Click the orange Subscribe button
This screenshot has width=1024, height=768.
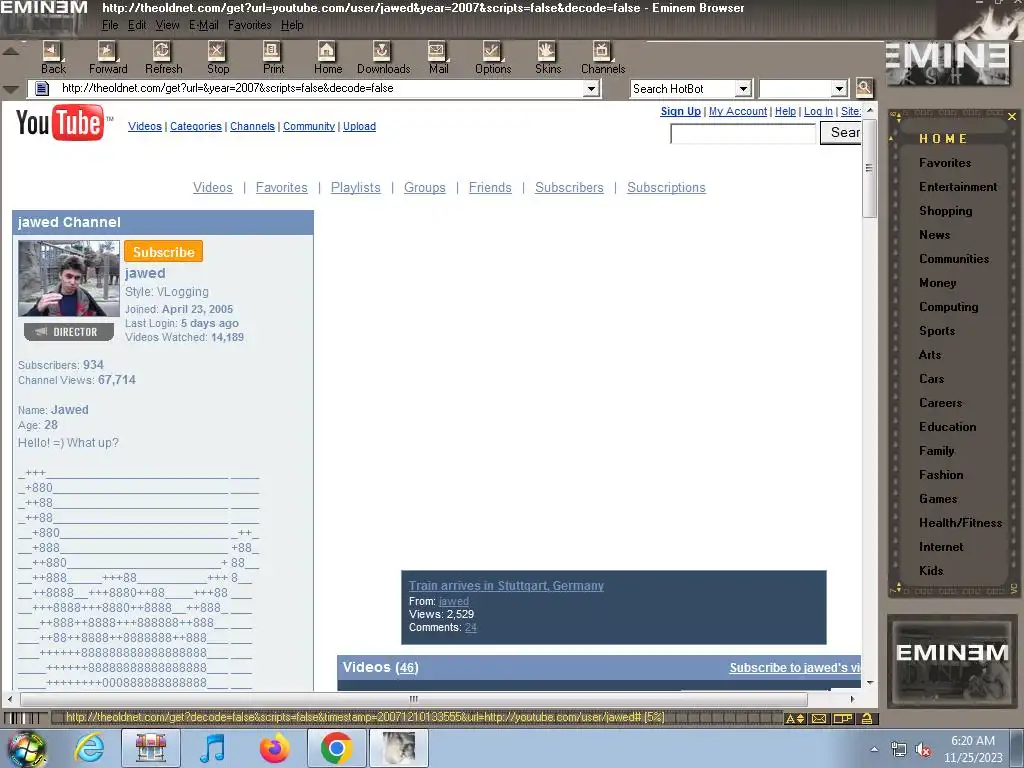(163, 252)
